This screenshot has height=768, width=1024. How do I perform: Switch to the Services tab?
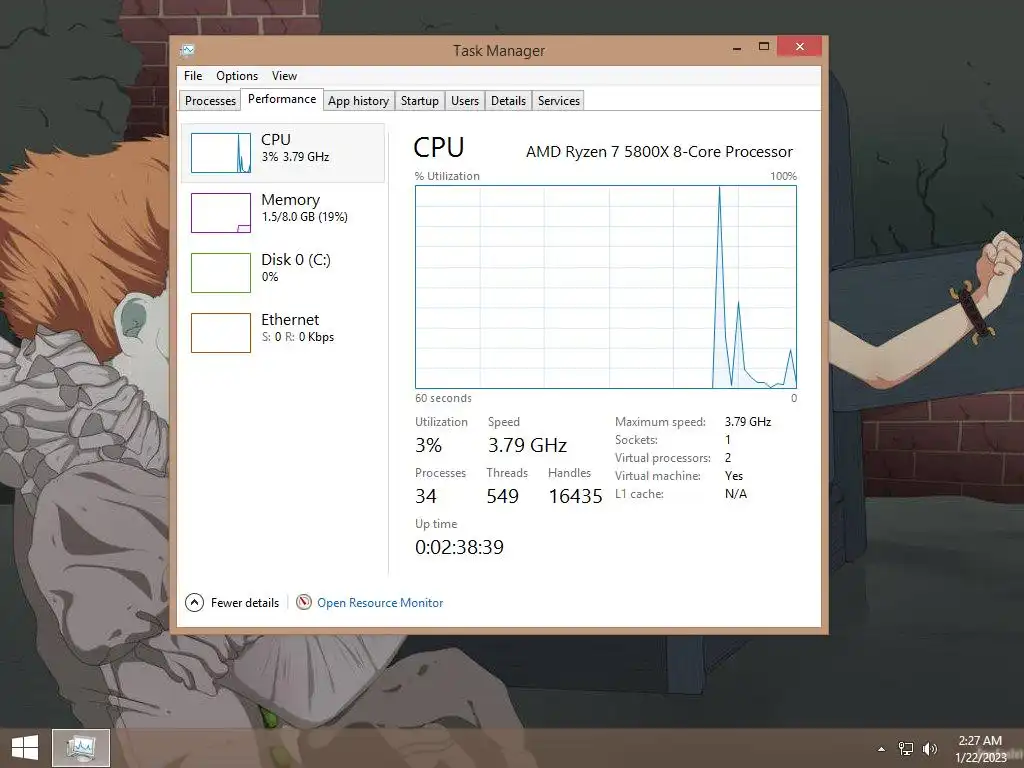pos(559,101)
